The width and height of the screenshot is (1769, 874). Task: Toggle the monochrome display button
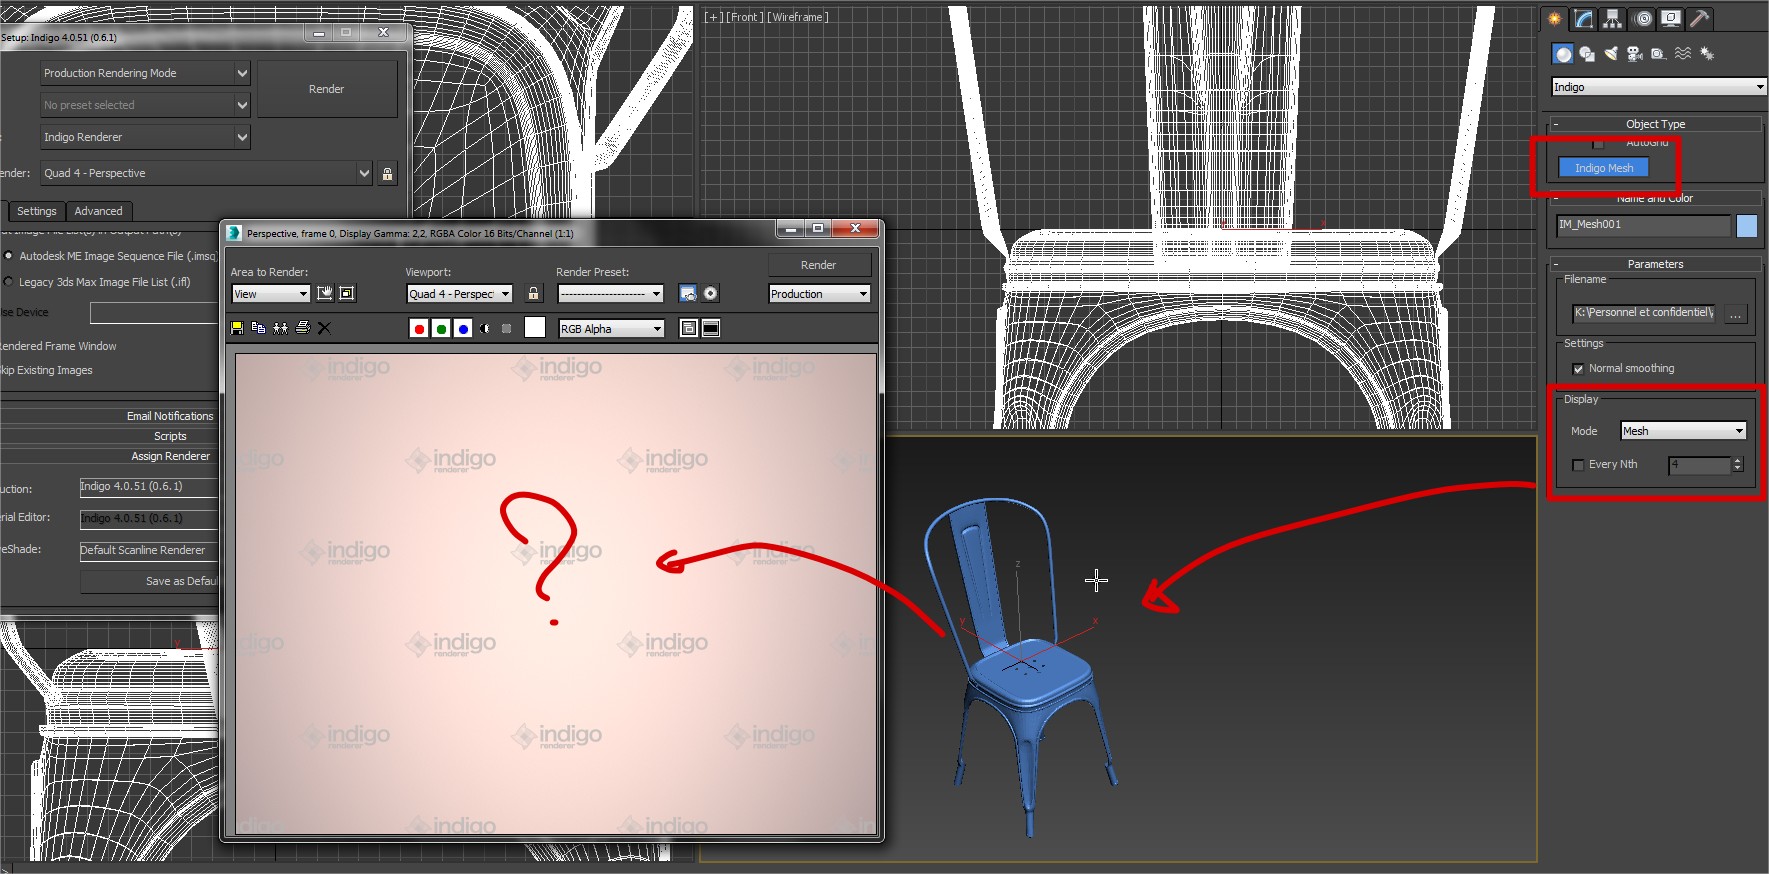506,328
